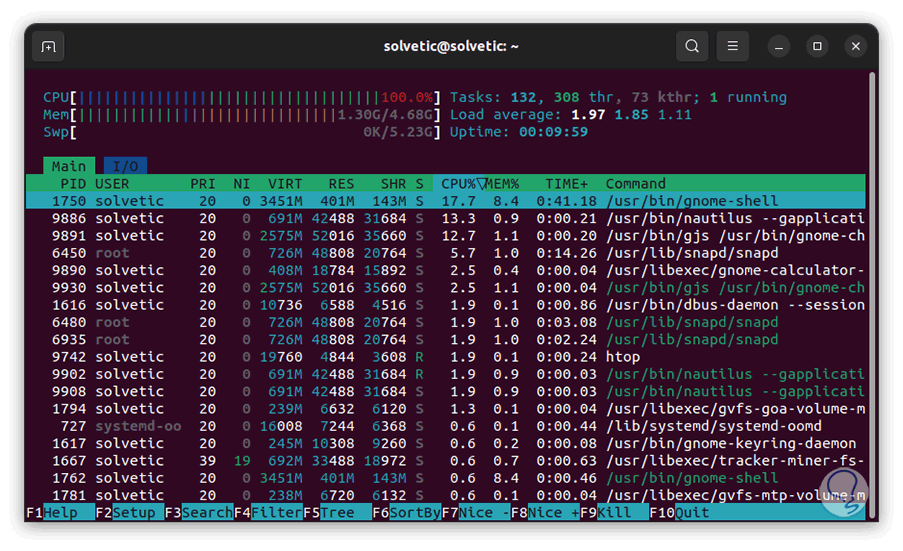Select nautilus thread 9908 row

pyautogui.click(x=445, y=392)
